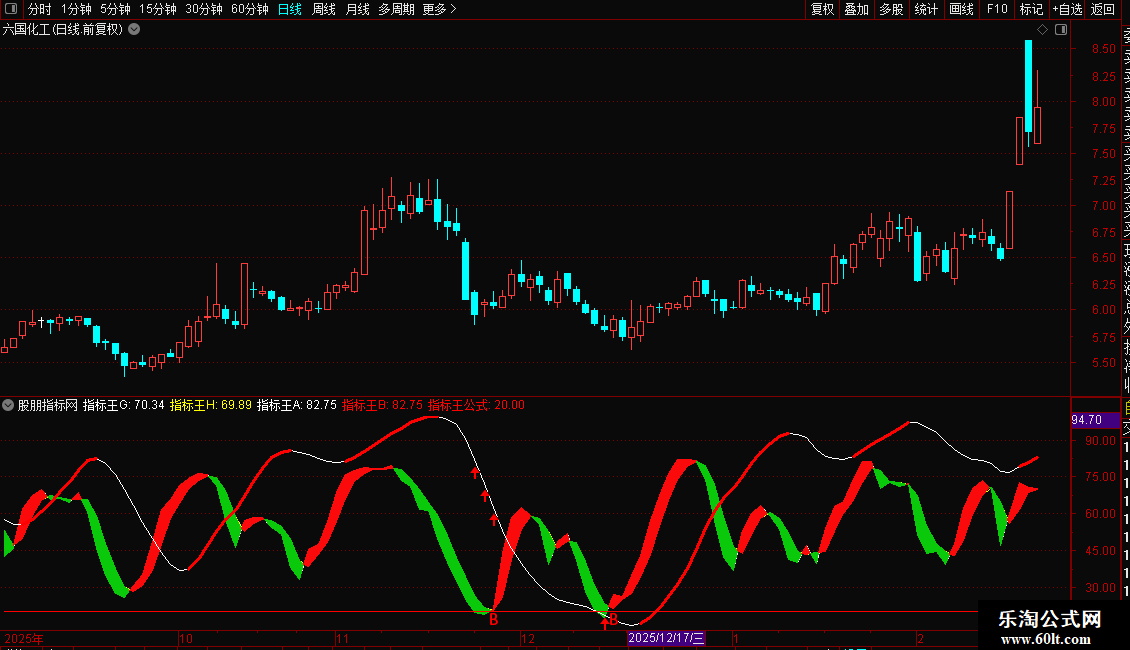Click the top red arrow on indicator line
1130x650 pixels.
click(475, 473)
